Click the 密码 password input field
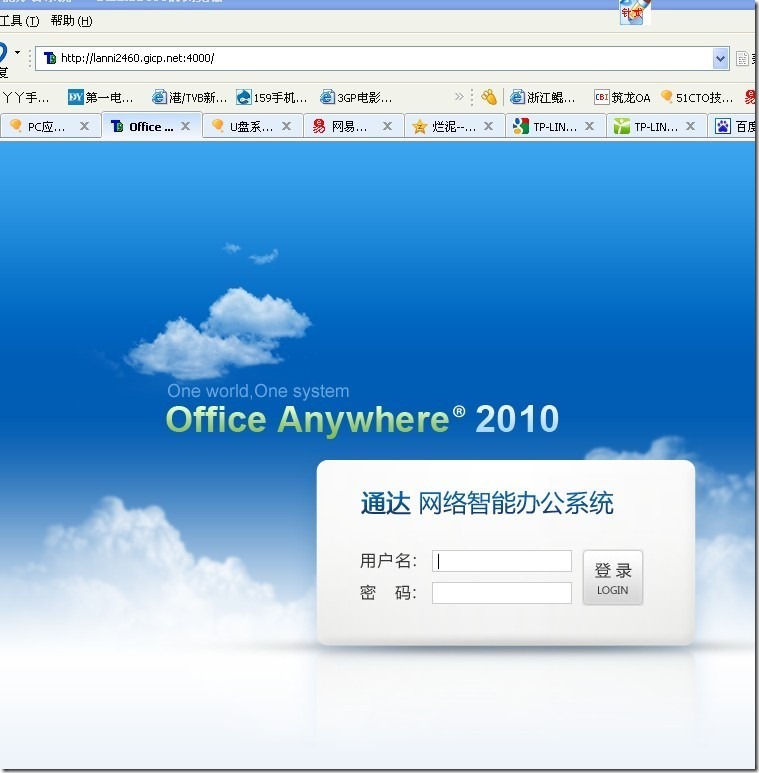The width and height of the screenshot is (759, 773). [x=502, y=593]
